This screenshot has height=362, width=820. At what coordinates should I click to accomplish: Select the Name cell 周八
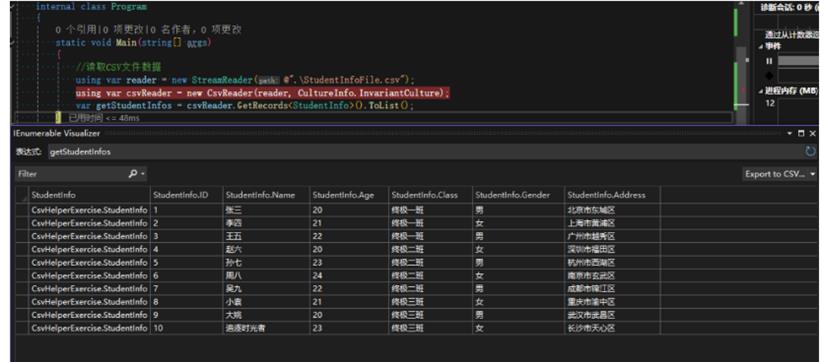266,276
